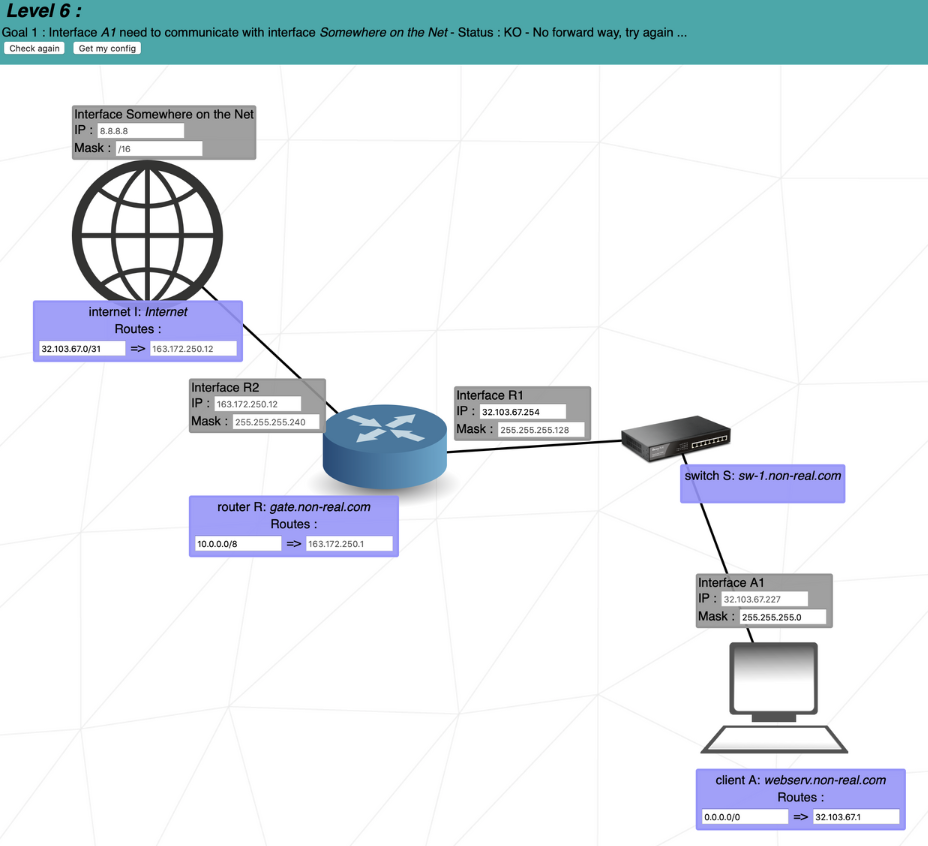Edit Somewhere on the Net Mask field

click(x=159, y=149)
